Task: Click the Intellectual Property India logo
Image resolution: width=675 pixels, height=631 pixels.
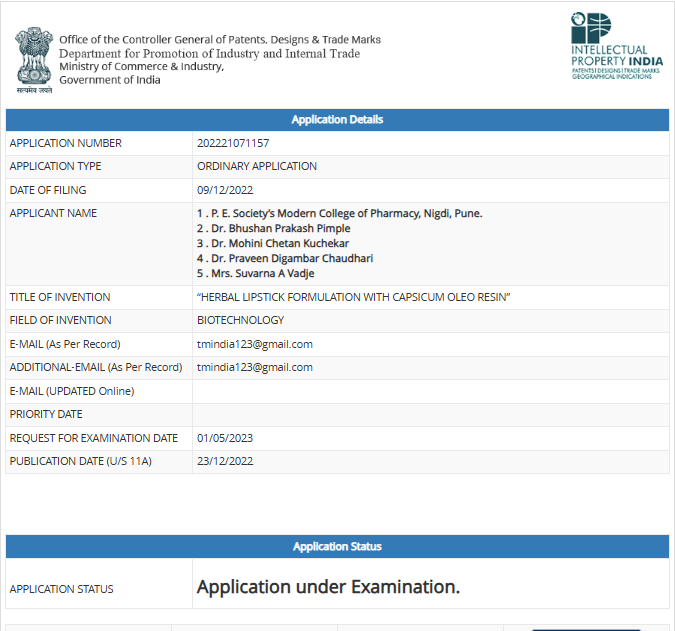Action: (x=616, y=46)
